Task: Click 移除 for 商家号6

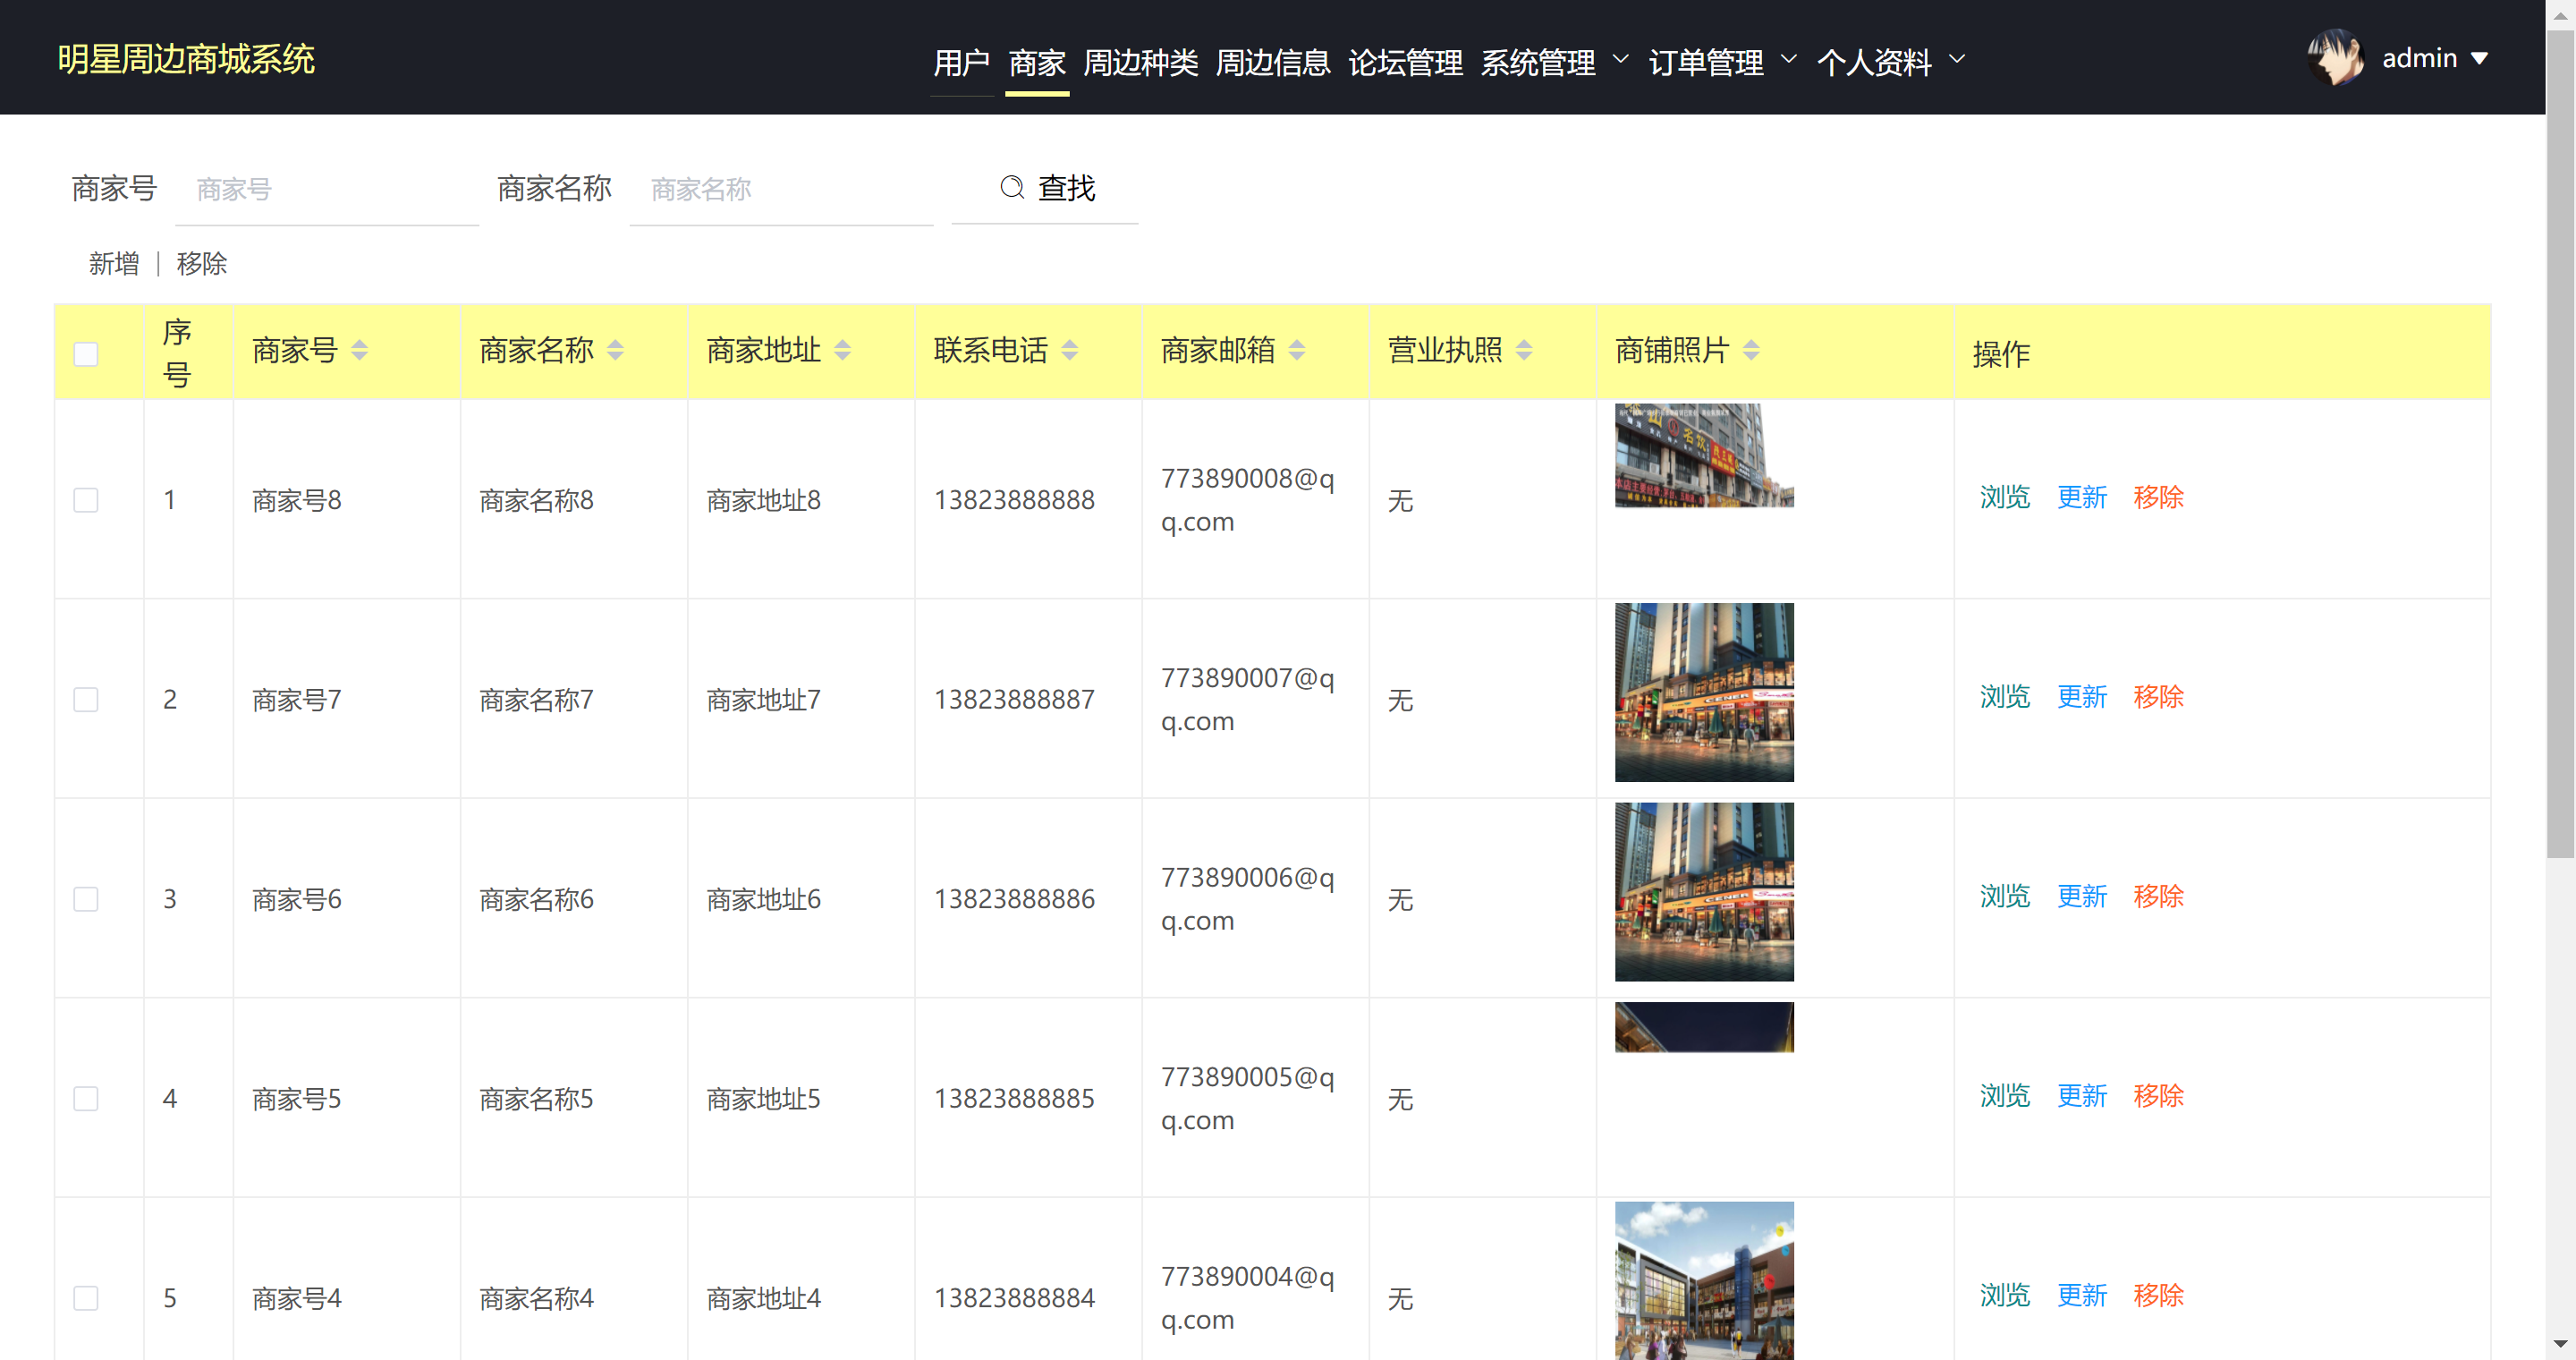Action: 2158,896
